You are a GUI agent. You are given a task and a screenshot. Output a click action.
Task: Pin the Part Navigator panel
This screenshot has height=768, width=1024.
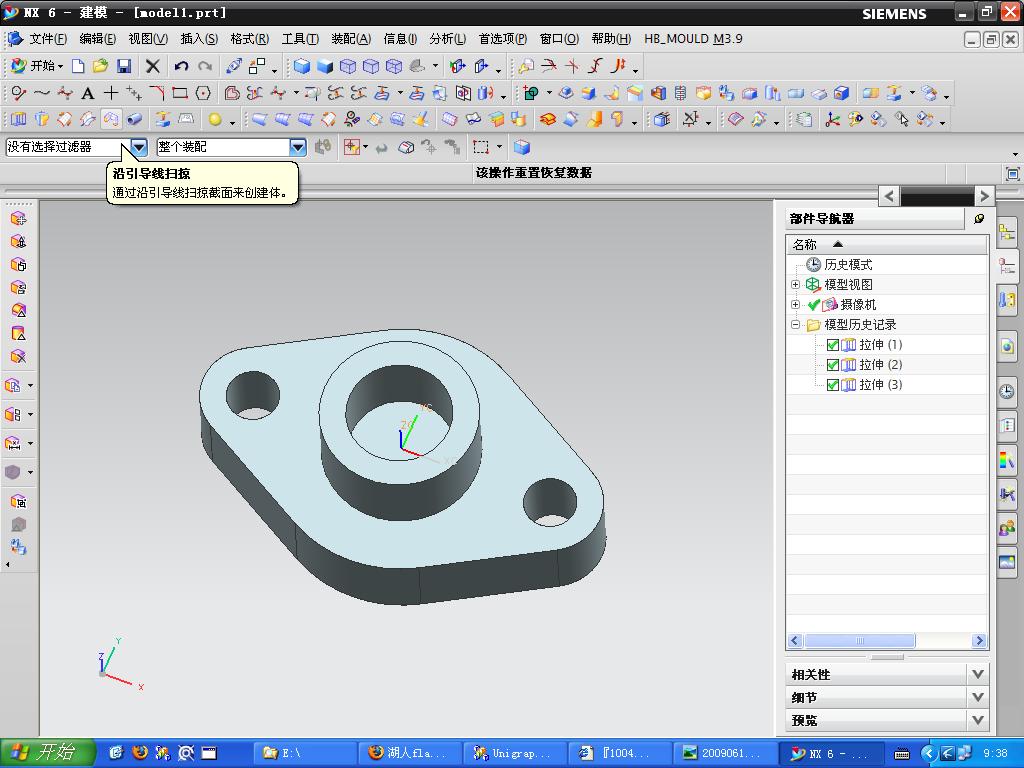point(978,219)
